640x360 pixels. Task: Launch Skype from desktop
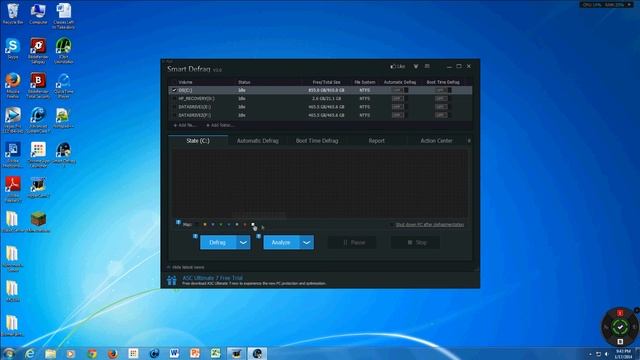pyautogui.click(x=13, y=49)
